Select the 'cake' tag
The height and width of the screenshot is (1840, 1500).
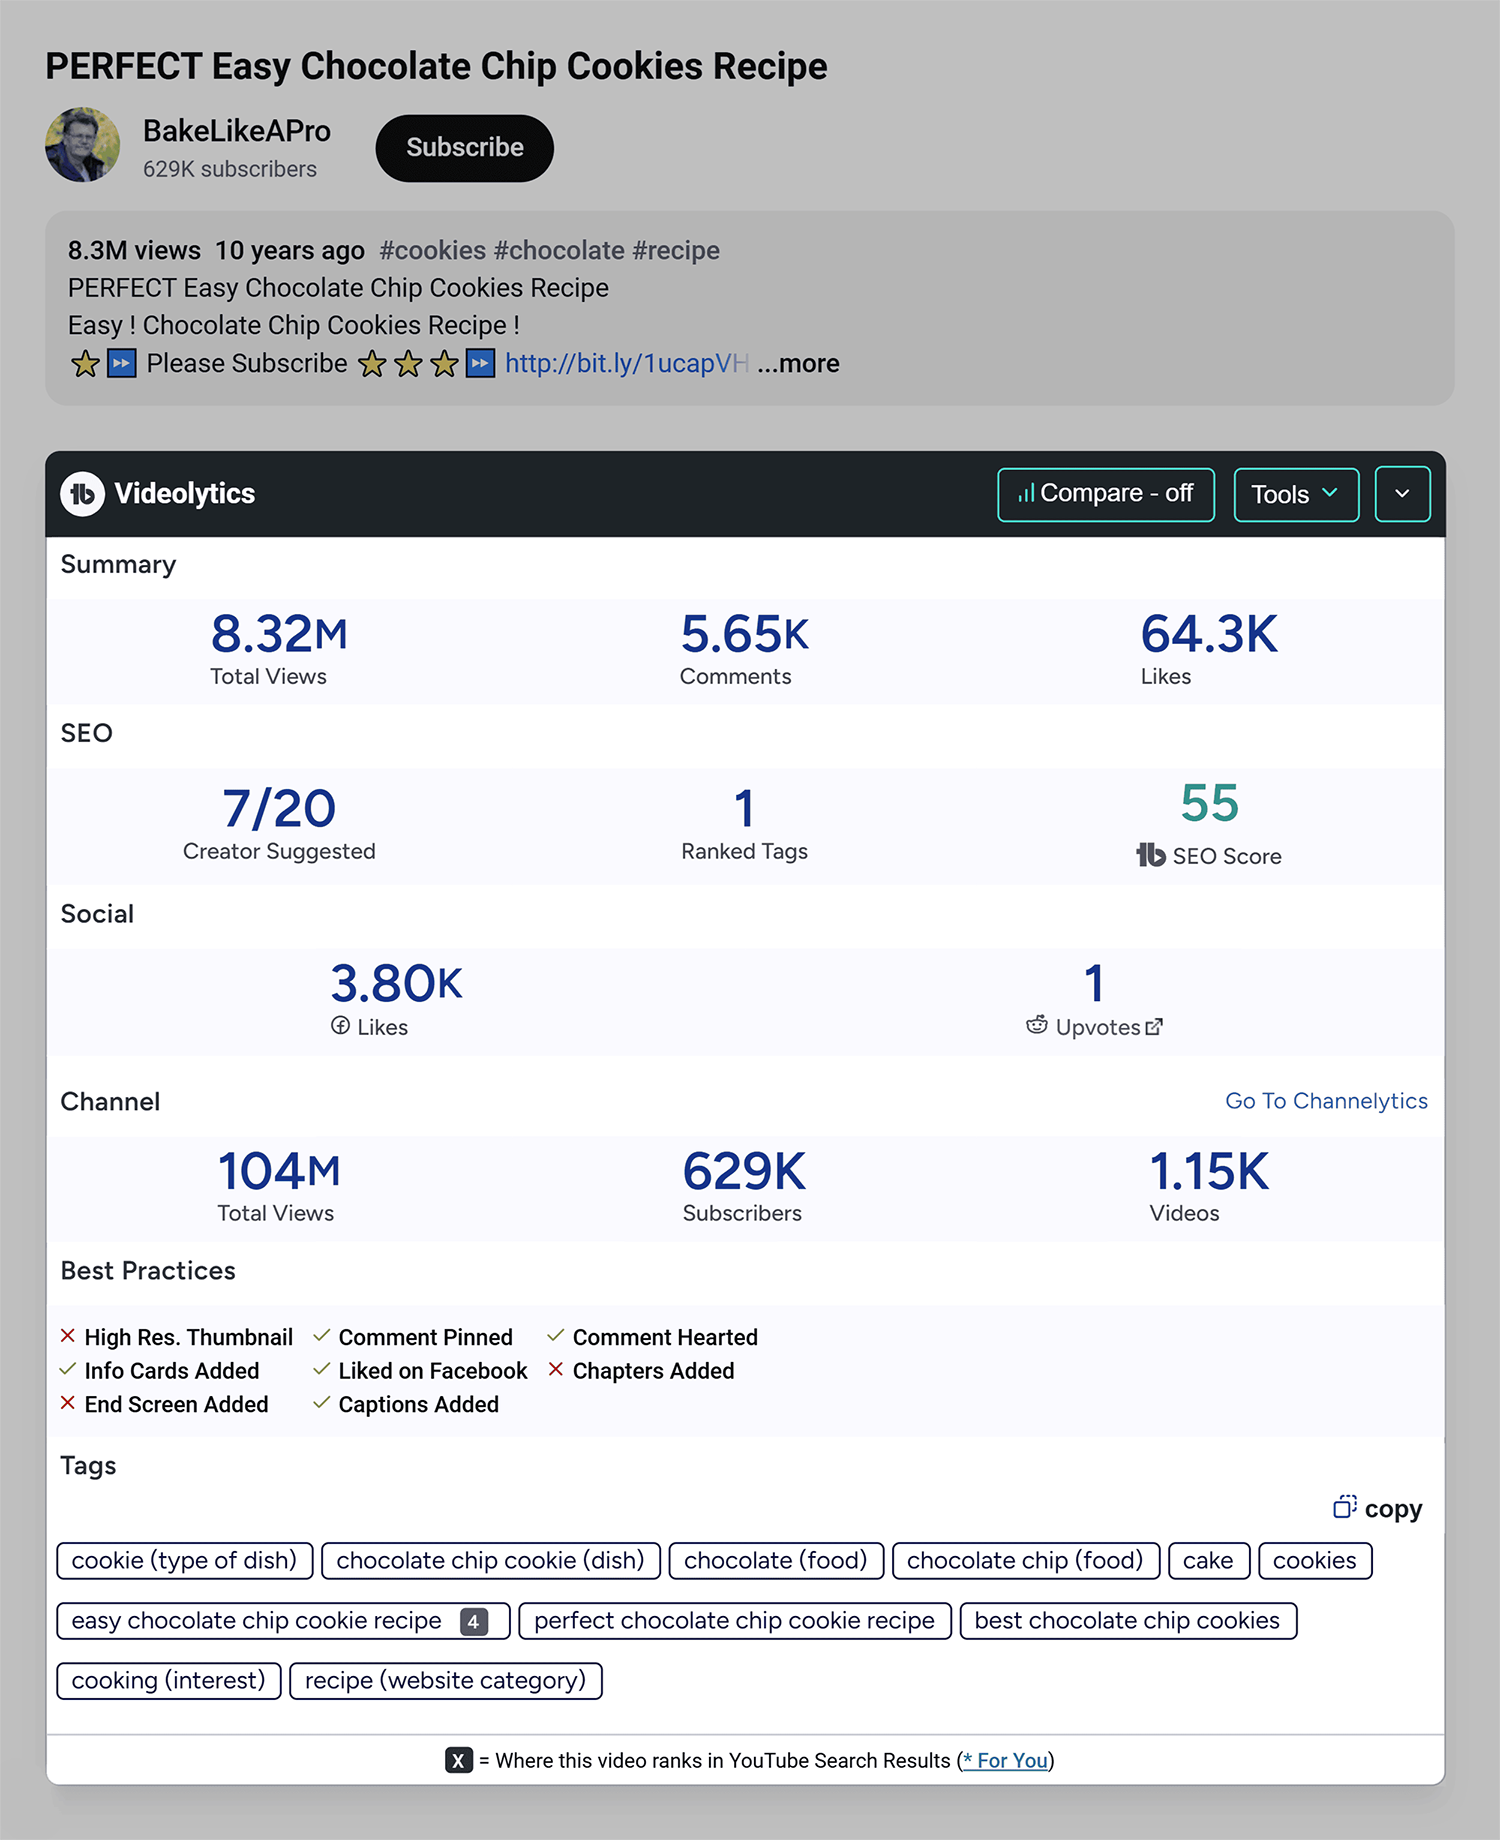(1209, 1561)
